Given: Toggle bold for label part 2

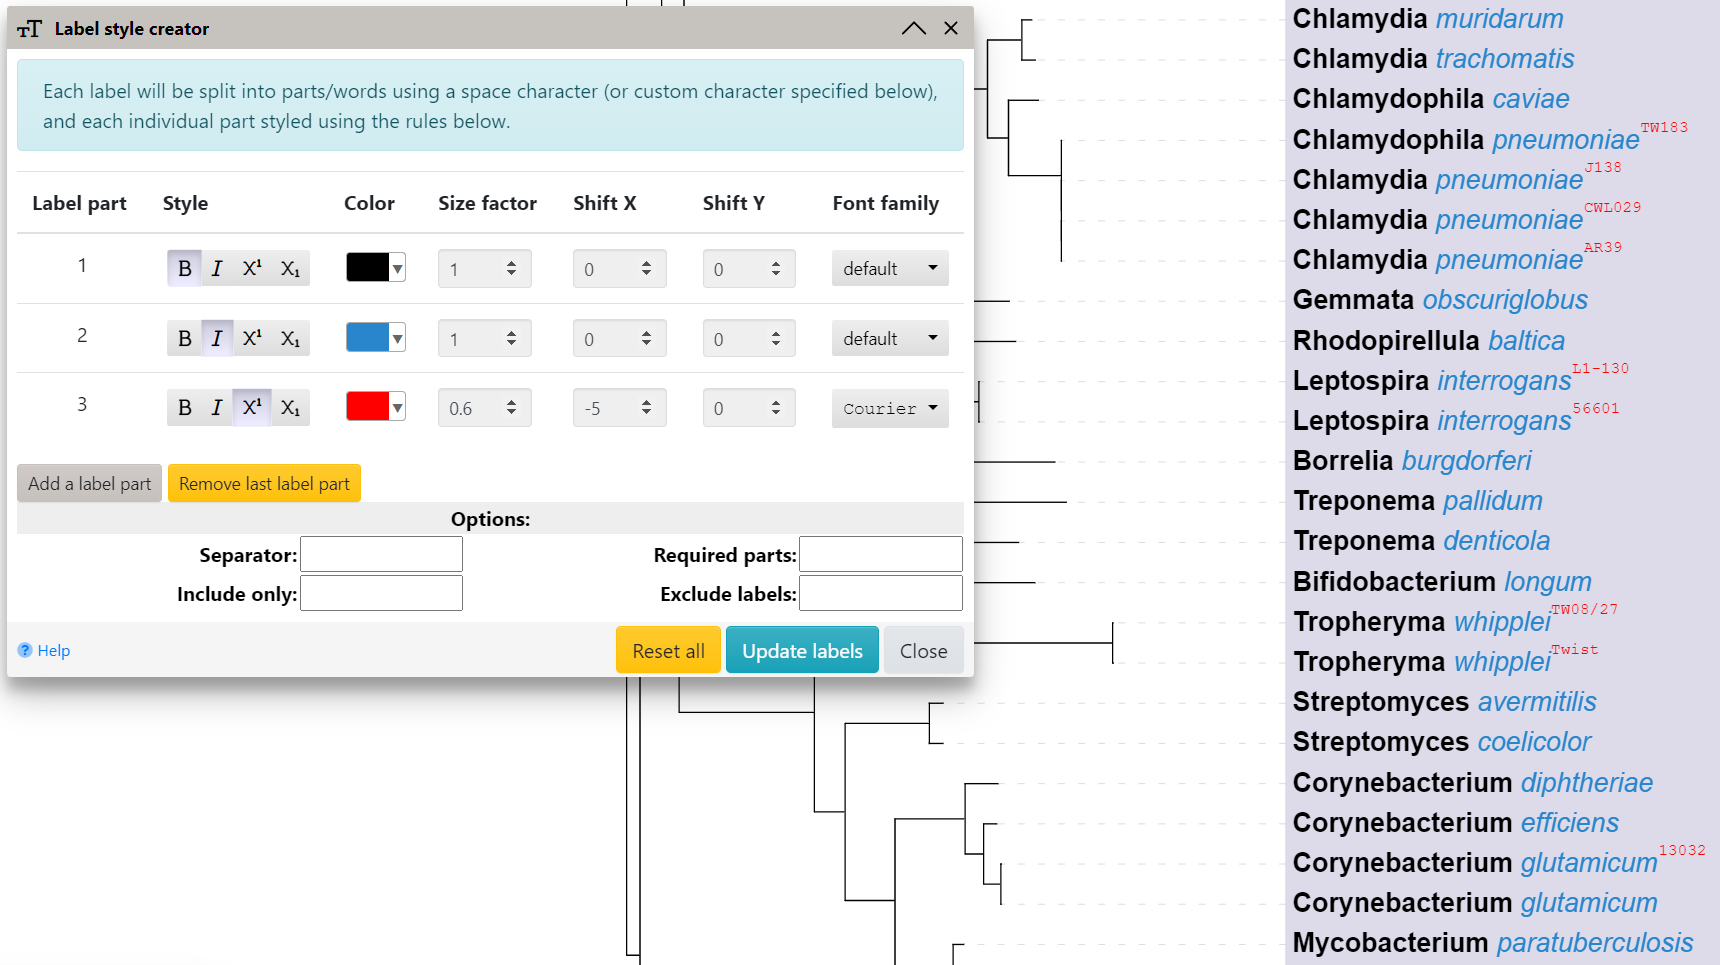Looking at the screenshot, I should [184, 339].
